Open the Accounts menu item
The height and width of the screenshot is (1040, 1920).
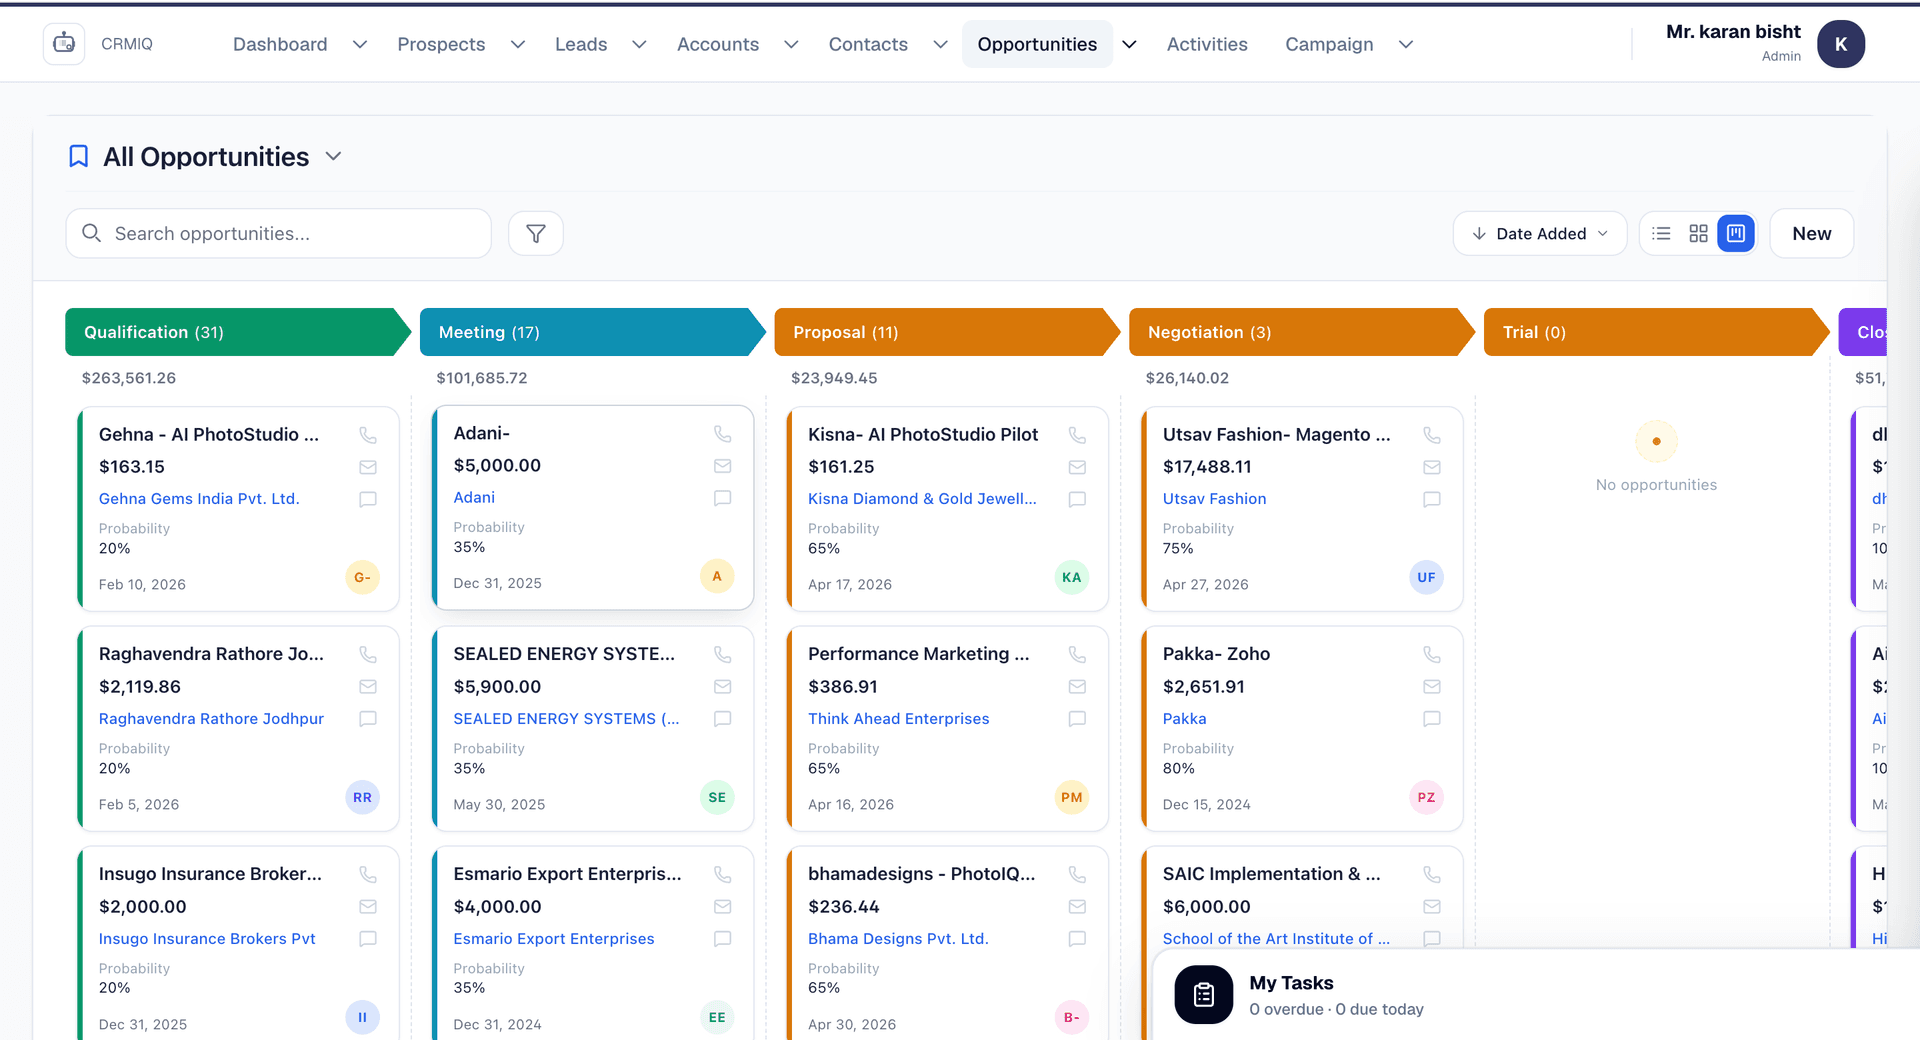coord(718,44)
